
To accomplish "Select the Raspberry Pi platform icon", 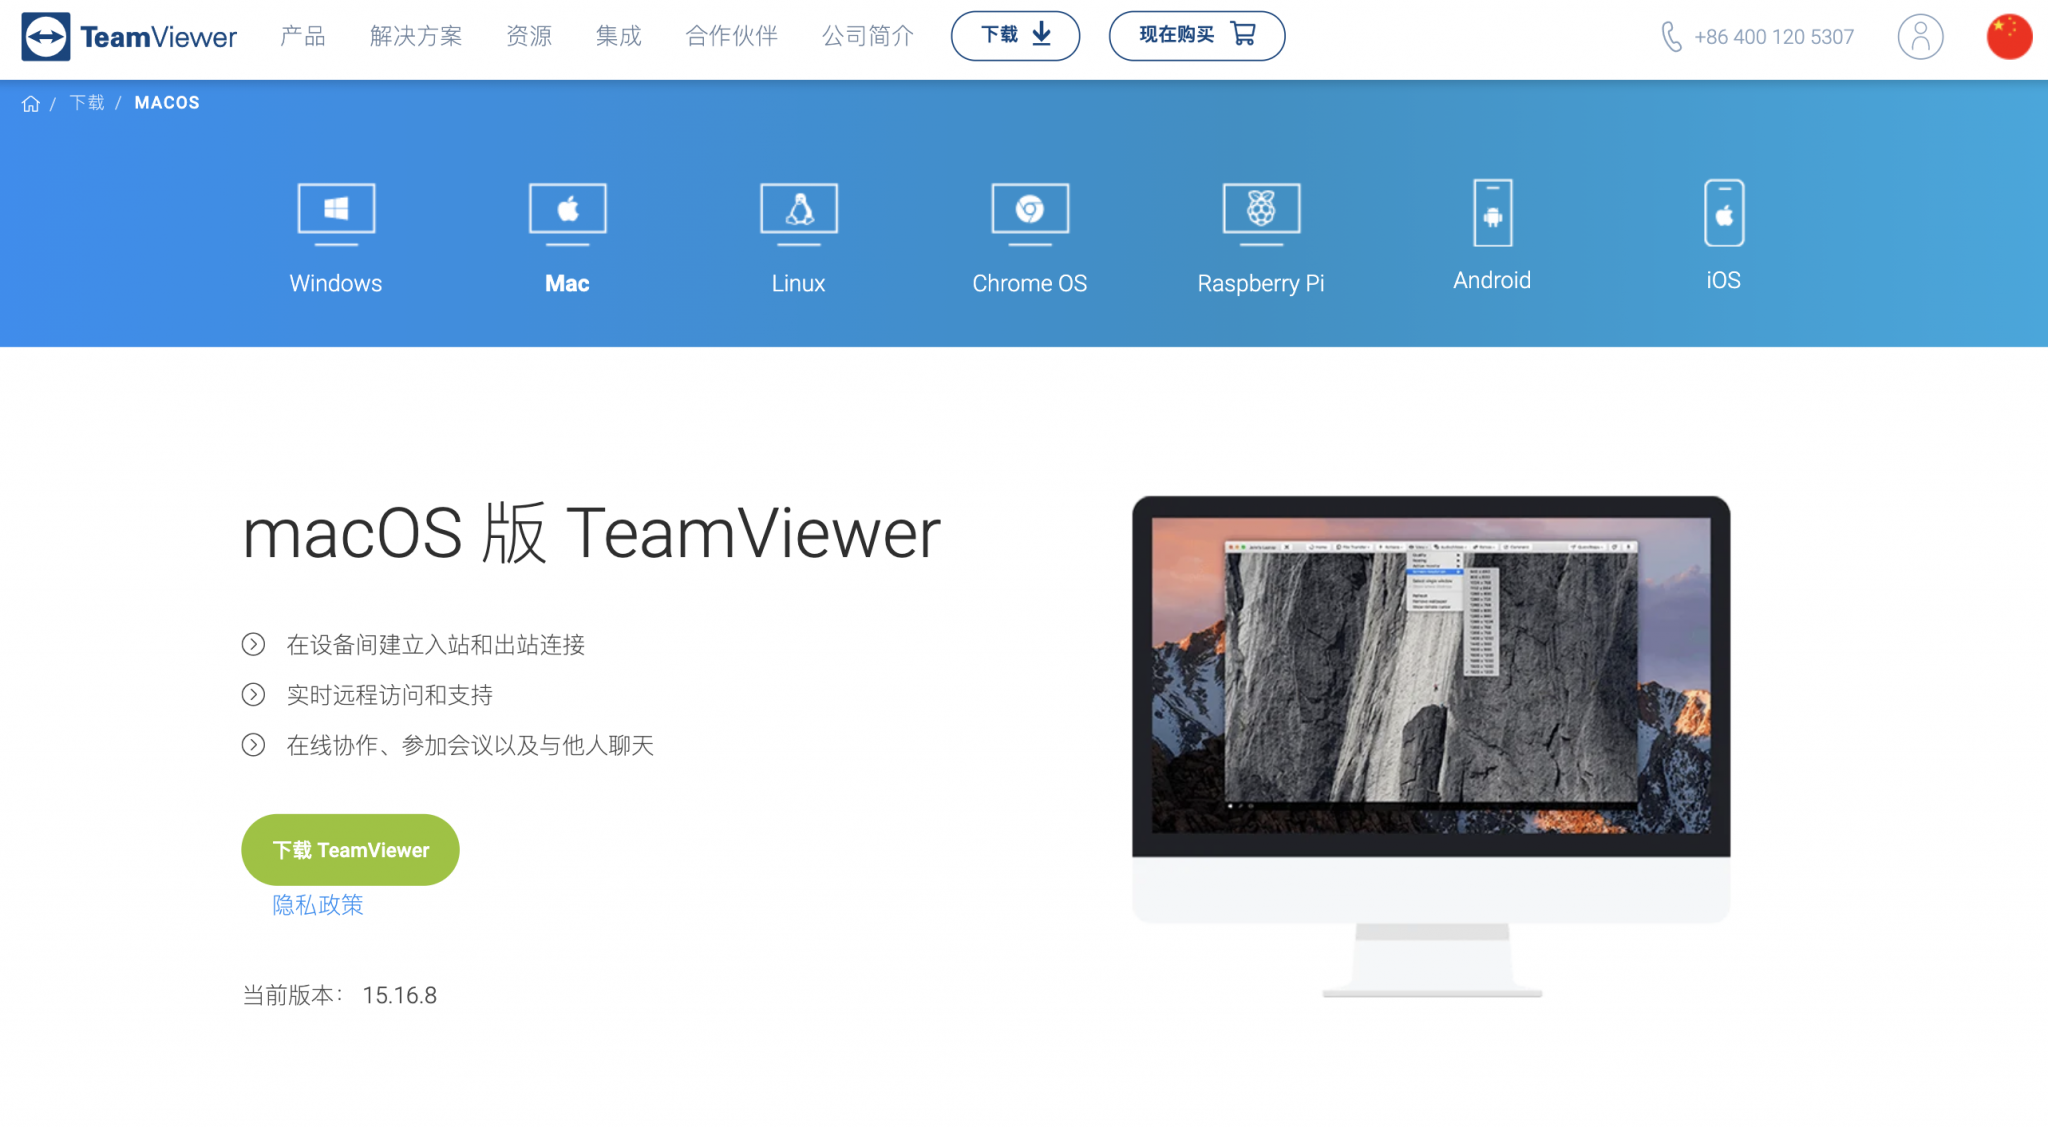I will 1261,214.
